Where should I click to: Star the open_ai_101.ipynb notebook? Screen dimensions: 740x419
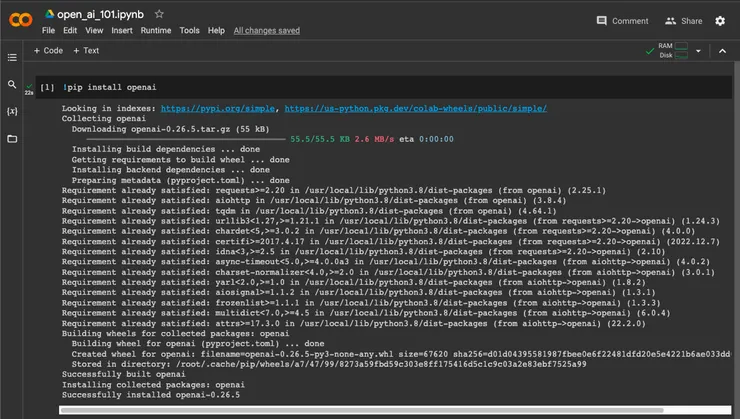(160, 14)
